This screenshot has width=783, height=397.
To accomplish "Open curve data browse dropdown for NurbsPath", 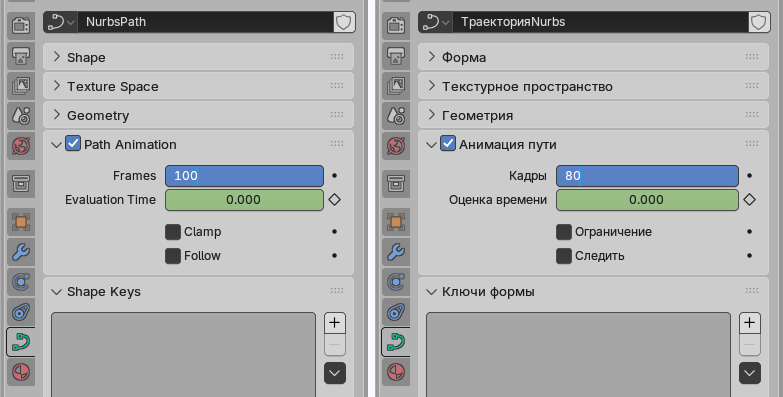I will click(61, 22).
